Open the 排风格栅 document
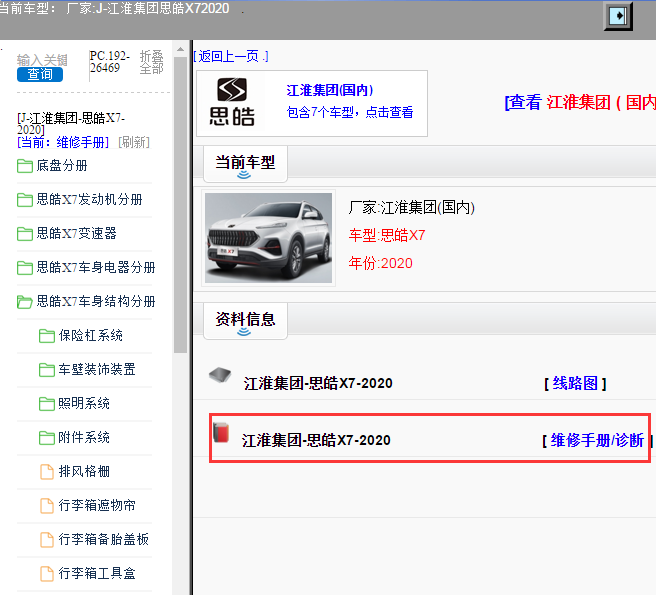 click(84, 472)
